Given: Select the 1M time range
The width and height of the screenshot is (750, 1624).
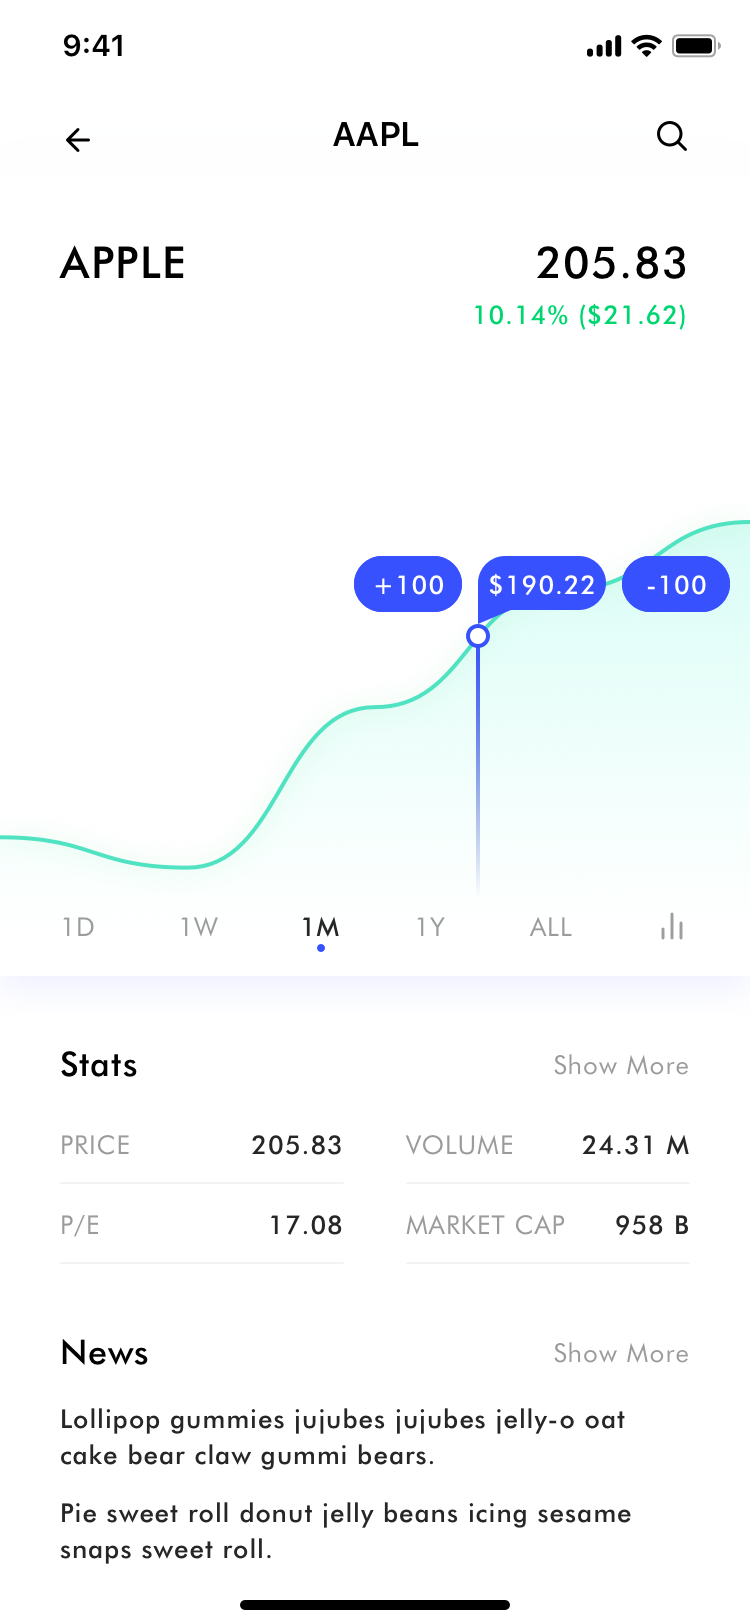Looking at the screenshot, I should coord(320,927).
